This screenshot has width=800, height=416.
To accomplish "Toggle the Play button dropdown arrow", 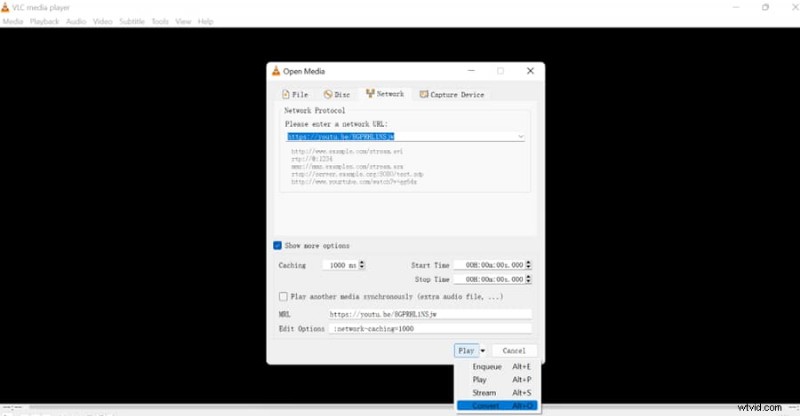I will pyautogui.click(x=483, y=351).
